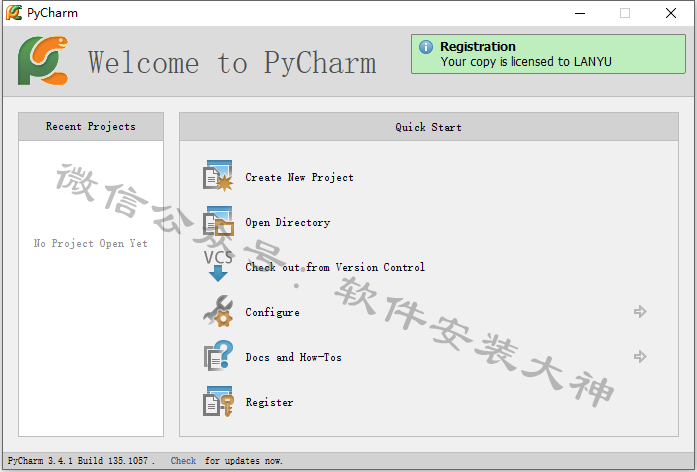Viewport: 697px width, 472px height.
Task: Click the Register key icon
Action: click(218, 401)
